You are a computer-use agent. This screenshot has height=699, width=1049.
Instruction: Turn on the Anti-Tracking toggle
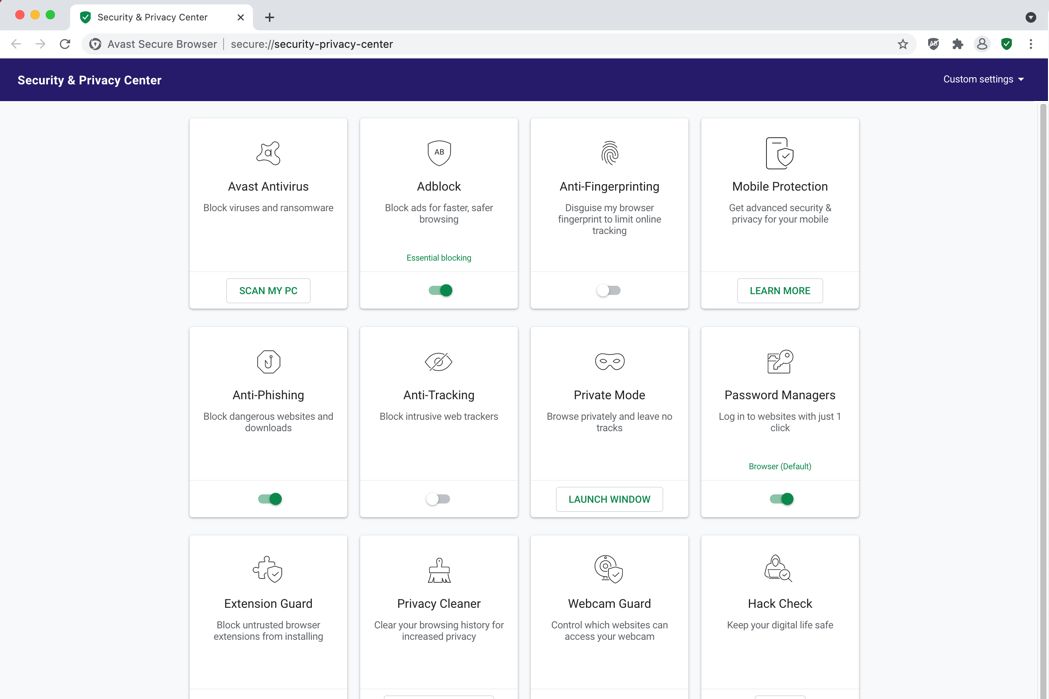(438, 499)
